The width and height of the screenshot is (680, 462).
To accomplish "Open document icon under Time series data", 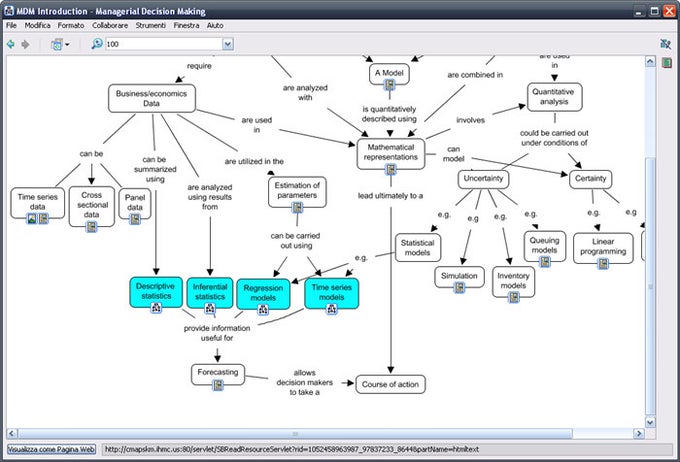I will [x=43, y=218].
